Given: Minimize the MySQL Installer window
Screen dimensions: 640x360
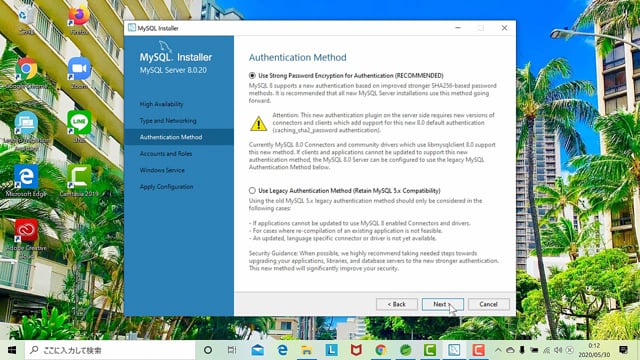Looking at the screenshot, I should 458,28.
